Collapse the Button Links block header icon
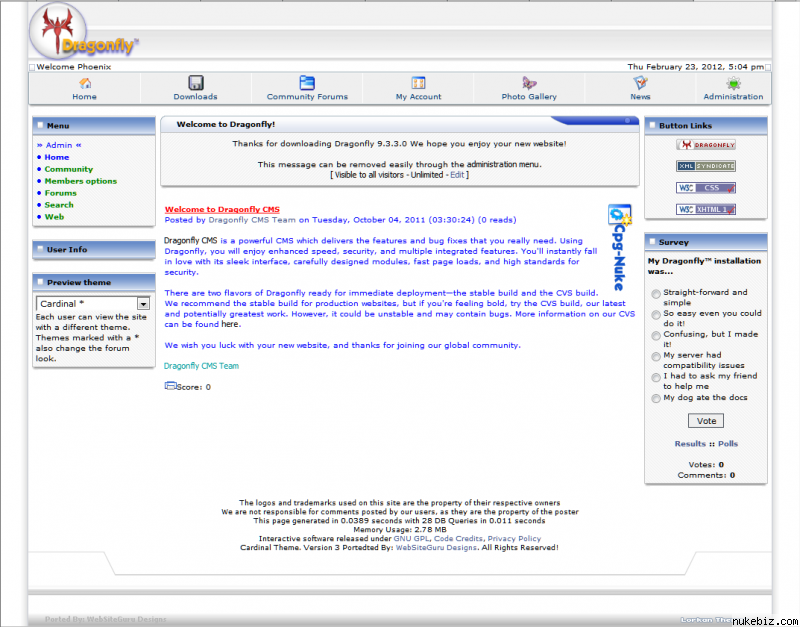 pos(652,125)
